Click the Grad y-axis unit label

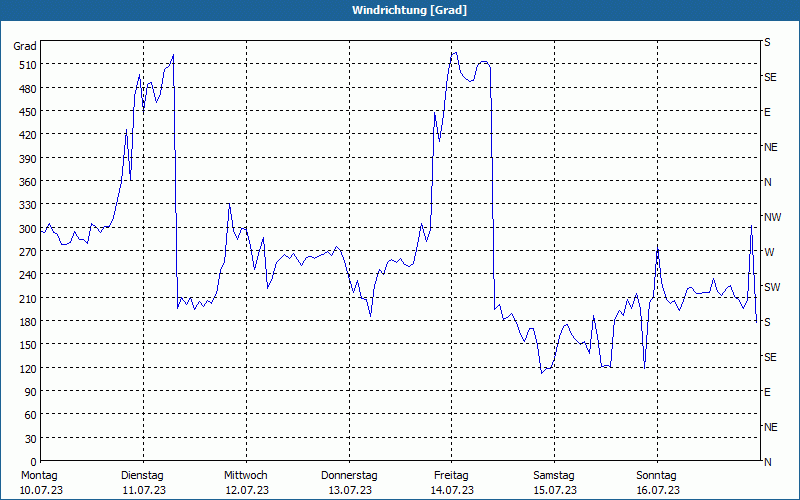tap(25, 46)
